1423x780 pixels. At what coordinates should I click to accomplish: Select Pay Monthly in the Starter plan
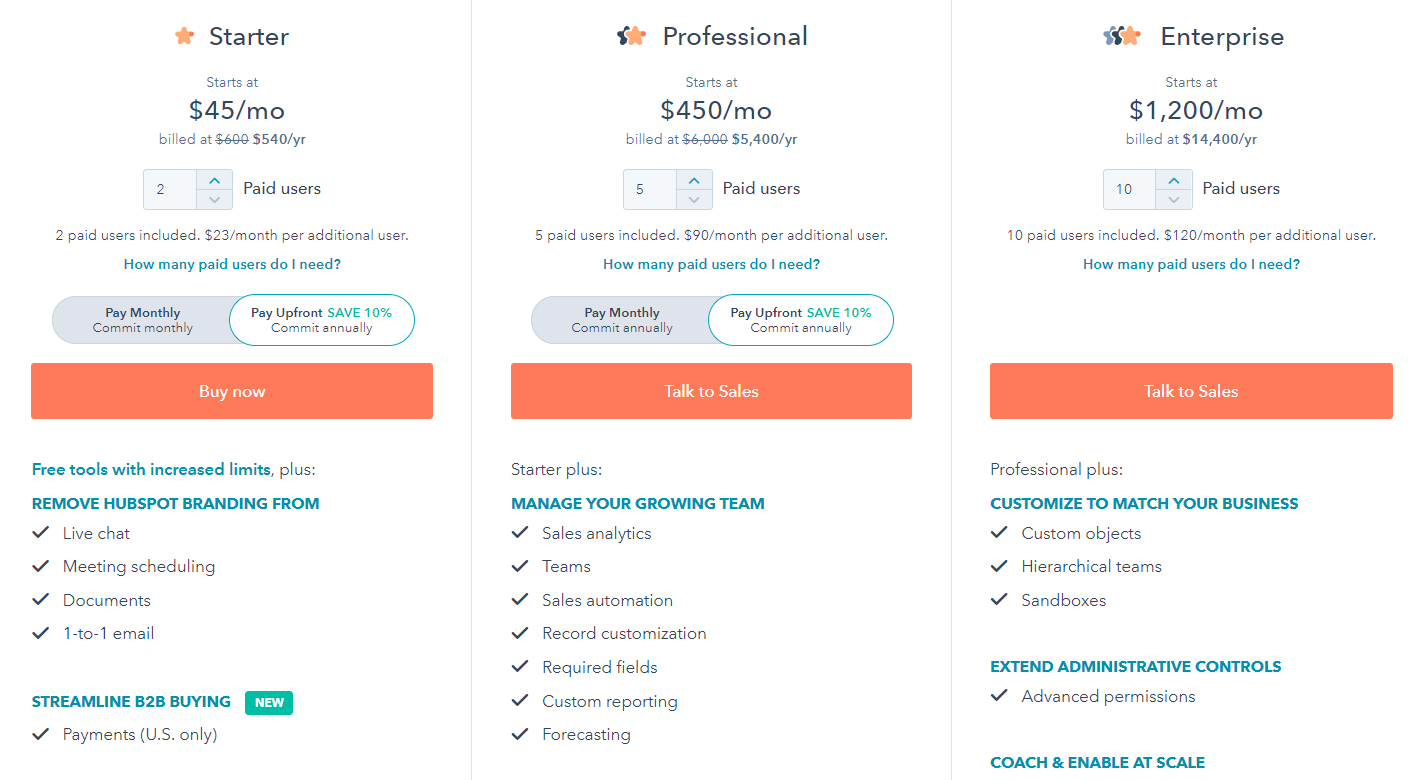142,319
